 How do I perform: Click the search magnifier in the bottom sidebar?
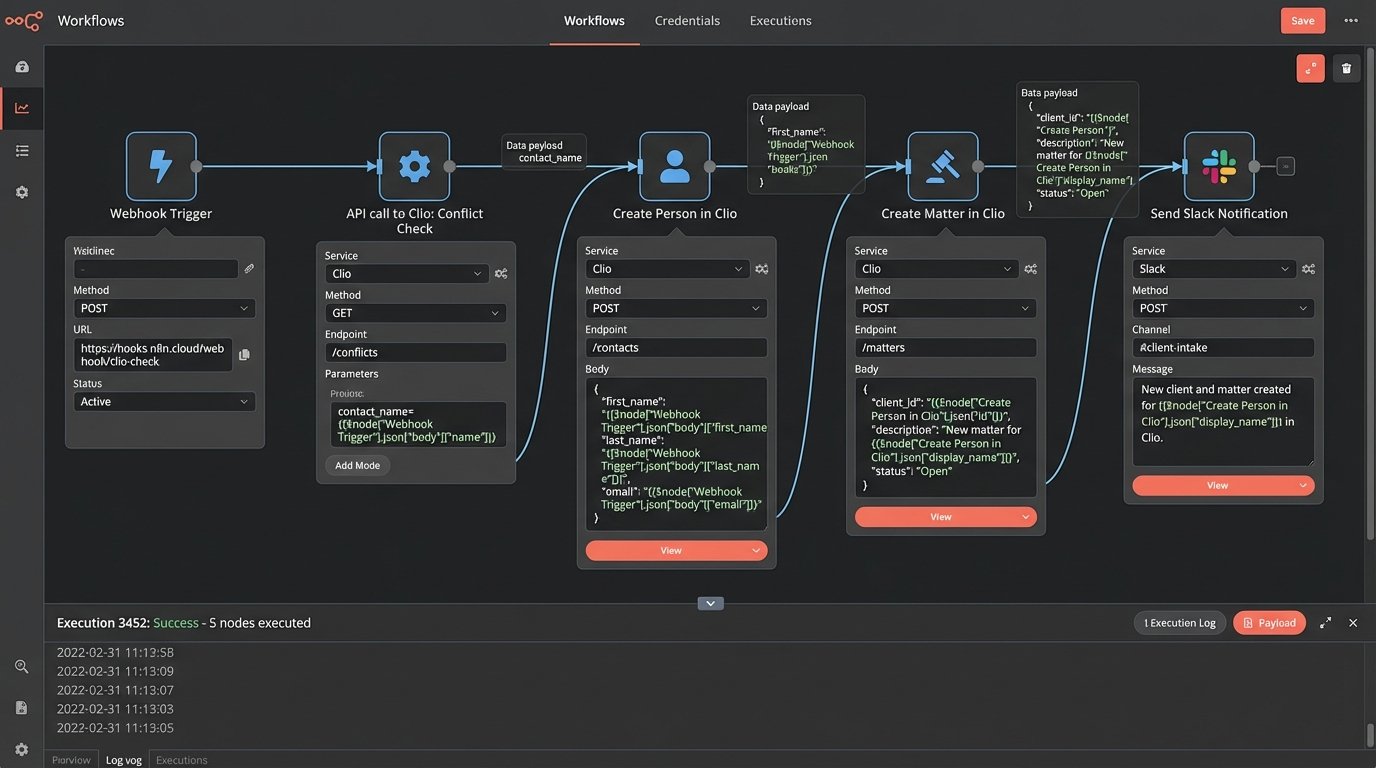tap(20, 665)
